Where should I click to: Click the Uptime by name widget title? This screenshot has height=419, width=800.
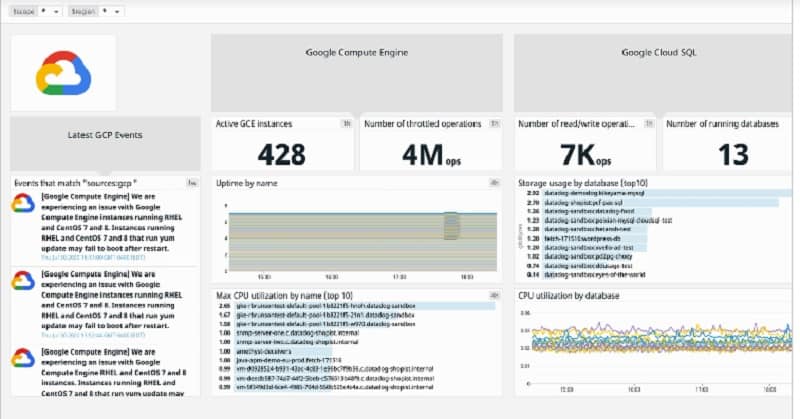click(246, 183)
